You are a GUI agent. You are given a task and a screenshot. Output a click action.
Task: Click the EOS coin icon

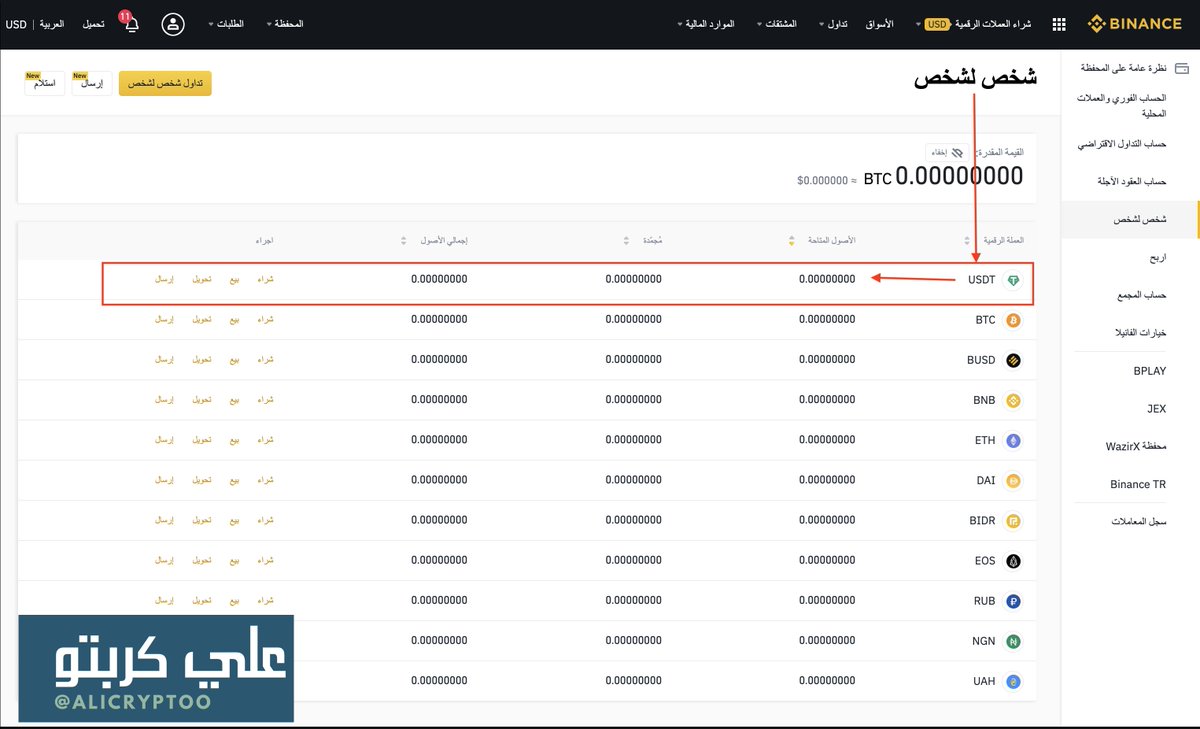click(1013, 560)
